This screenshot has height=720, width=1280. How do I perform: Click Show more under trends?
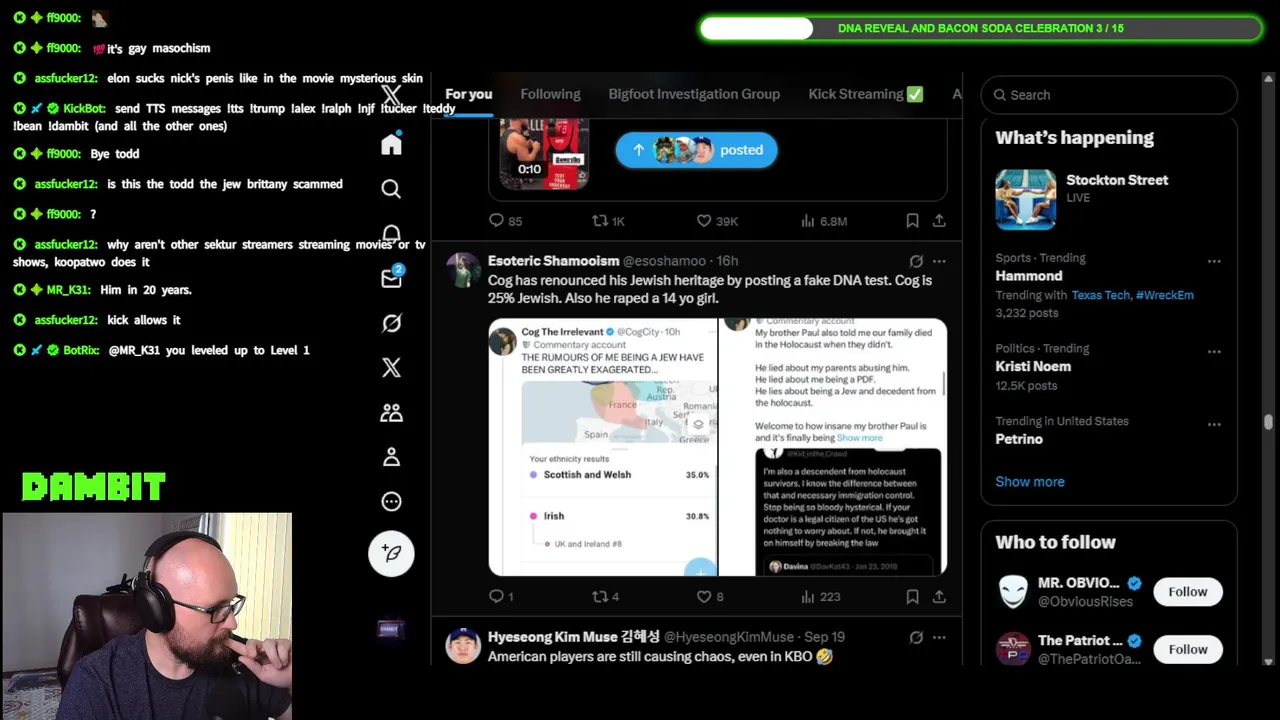pos(1030,481)
